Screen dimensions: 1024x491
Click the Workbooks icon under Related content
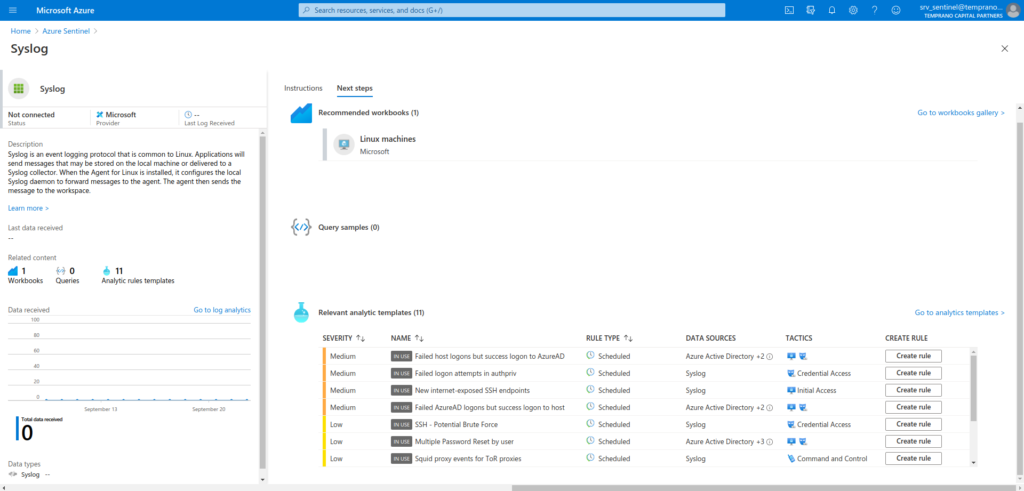(13, 270)
